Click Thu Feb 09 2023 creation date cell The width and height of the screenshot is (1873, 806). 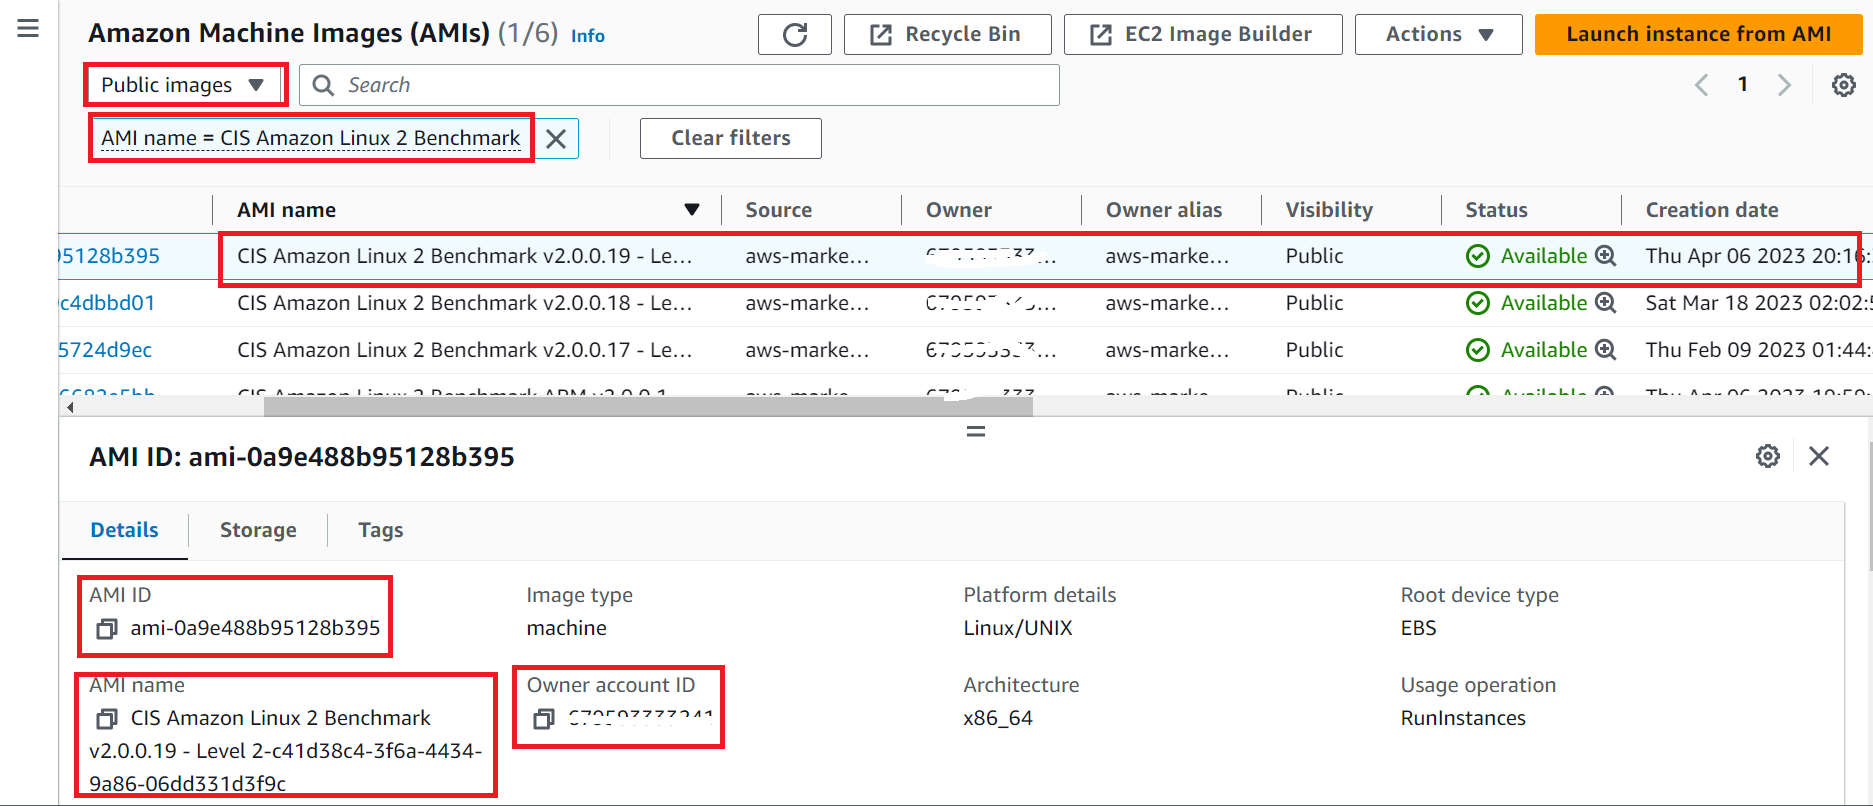(x=1758, y=350)
